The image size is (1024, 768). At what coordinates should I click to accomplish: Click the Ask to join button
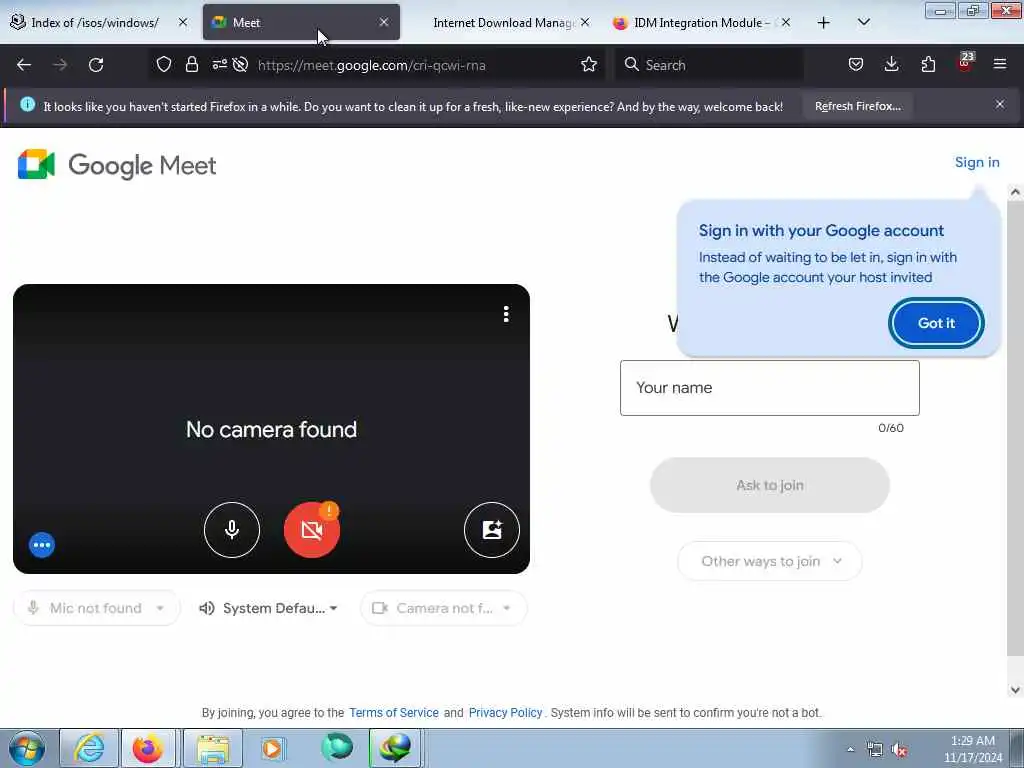pyautogui.click(x=770, y=485)
